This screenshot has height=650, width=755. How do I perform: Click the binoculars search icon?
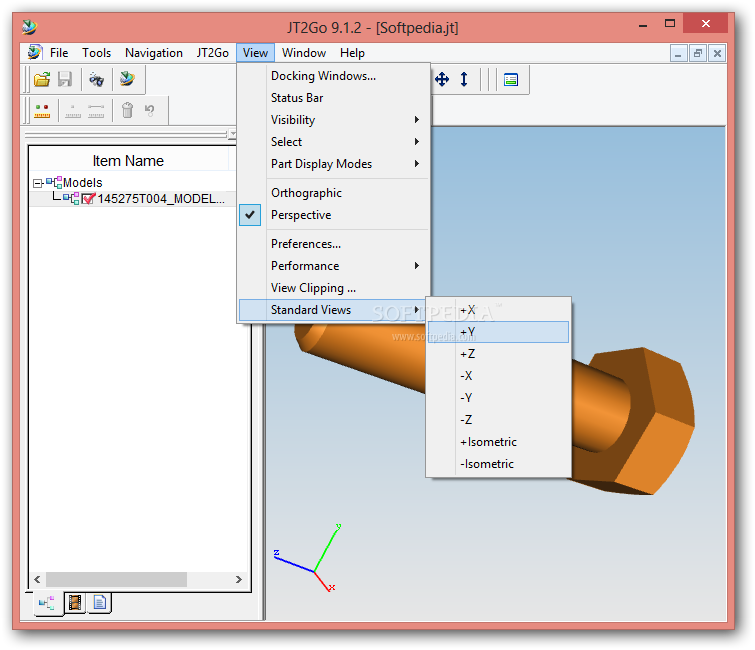tap(96, 79)
